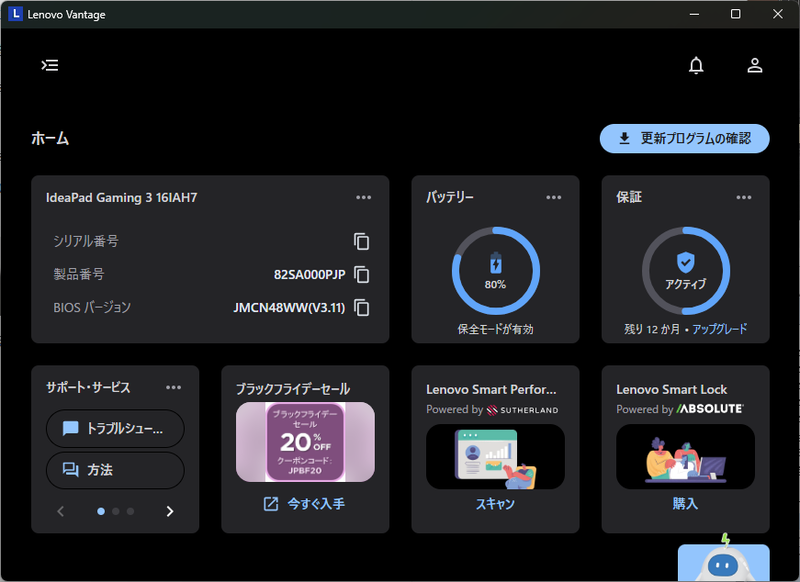Click the 更新プログラムの確認 button

[684, 138]
